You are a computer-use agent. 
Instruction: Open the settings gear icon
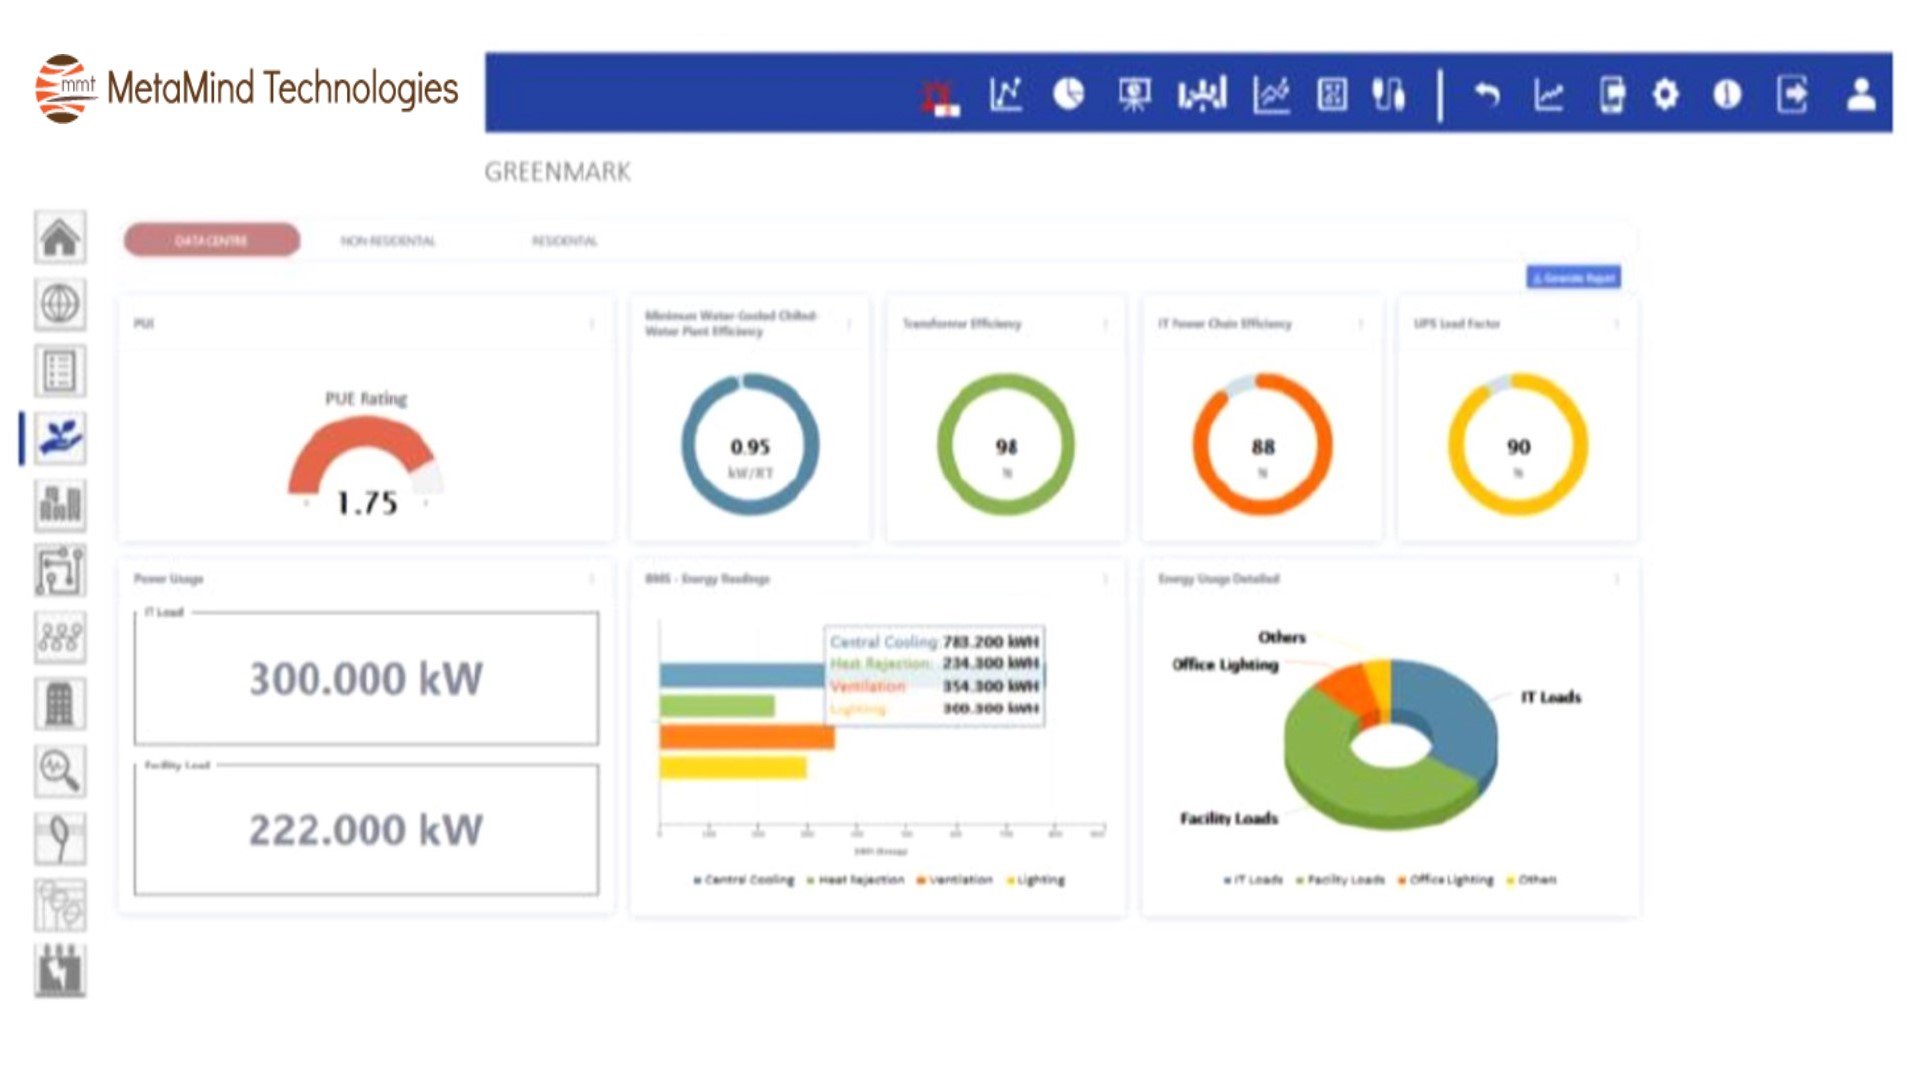coord(1666,94)
